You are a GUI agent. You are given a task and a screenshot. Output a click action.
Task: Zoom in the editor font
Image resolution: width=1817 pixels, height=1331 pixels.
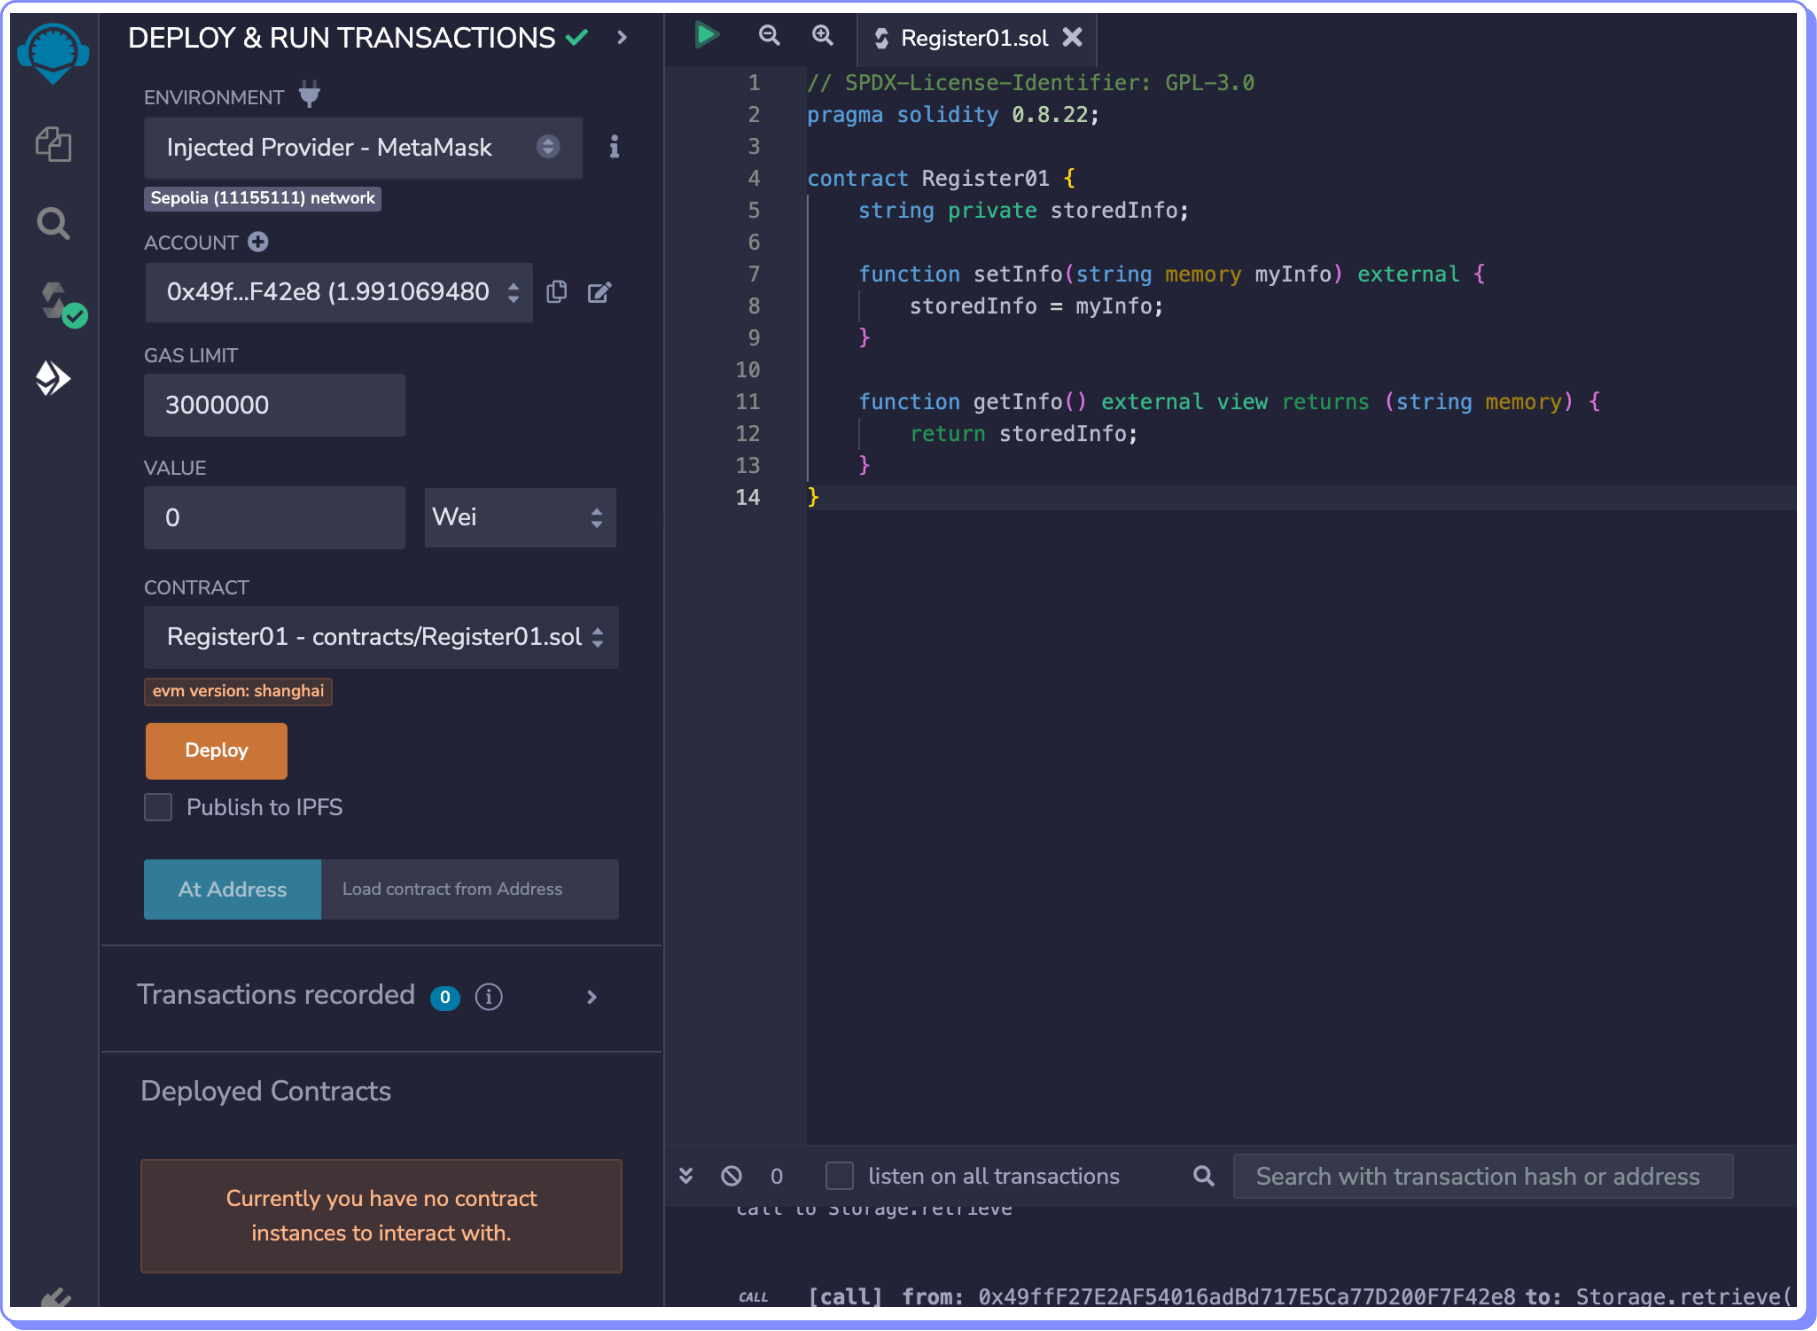pyautogui.click(x=822, y=36)
